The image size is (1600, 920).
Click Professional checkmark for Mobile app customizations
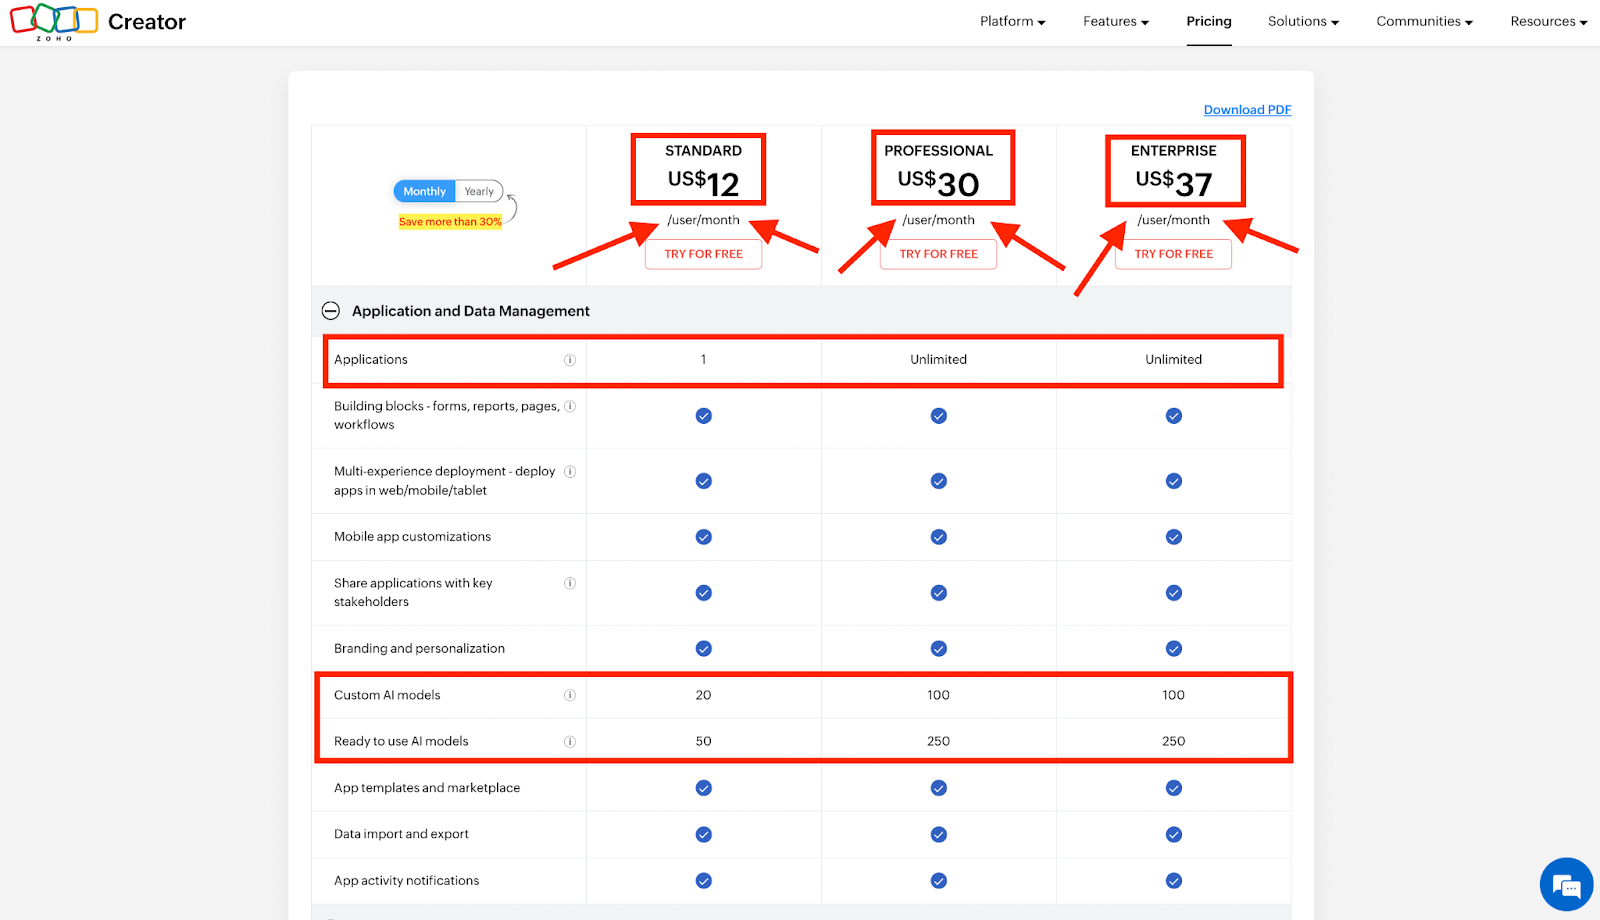(x=939, y=537)
